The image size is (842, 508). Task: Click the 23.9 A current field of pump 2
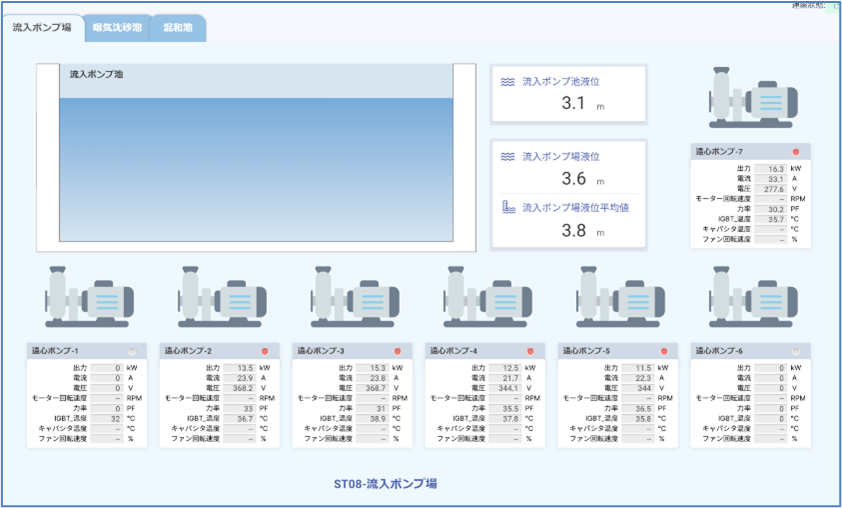(x=239, y=378)
